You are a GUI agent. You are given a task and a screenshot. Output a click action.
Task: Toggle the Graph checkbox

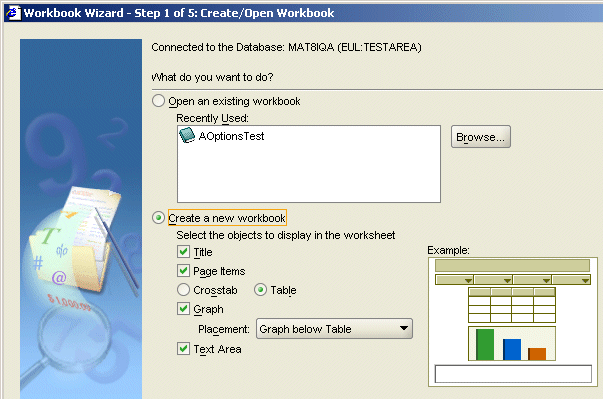[x=183, y=309]
